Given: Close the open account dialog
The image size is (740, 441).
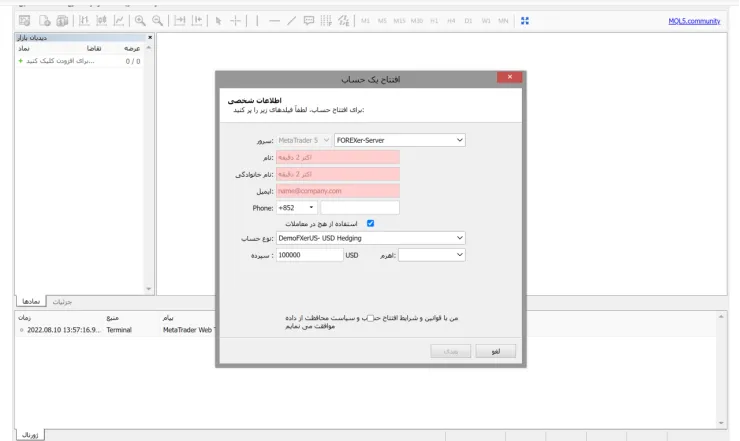Looking at the screenshot, I should pos(509,77).
